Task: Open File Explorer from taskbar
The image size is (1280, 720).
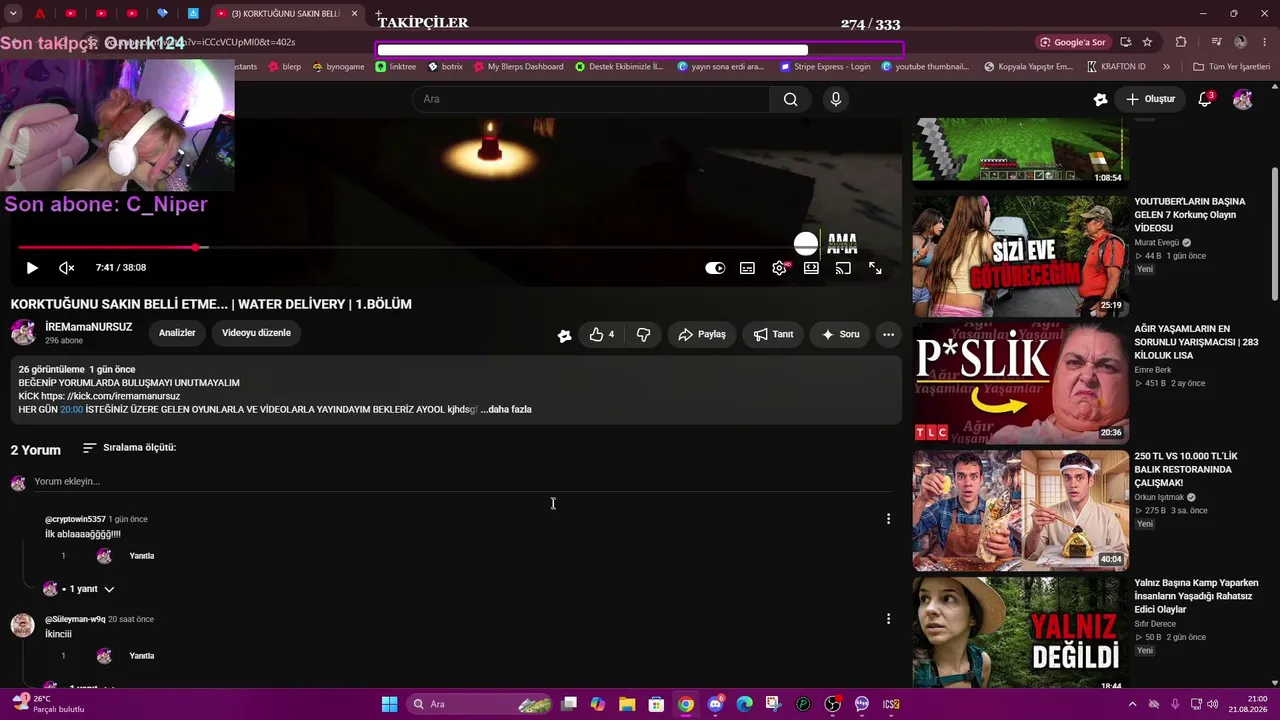Action: 627,704
